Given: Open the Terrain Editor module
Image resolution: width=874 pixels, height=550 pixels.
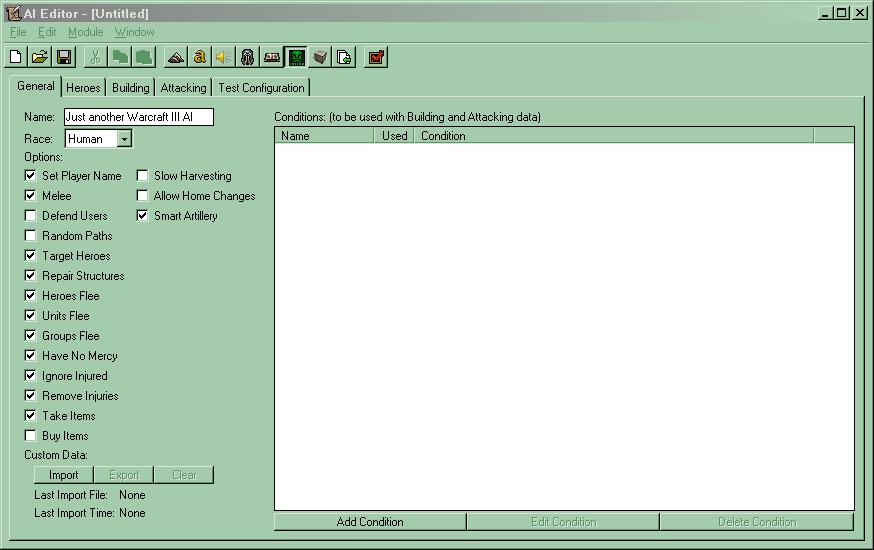Looking at the screenshot, I should [x=176, y=57].
